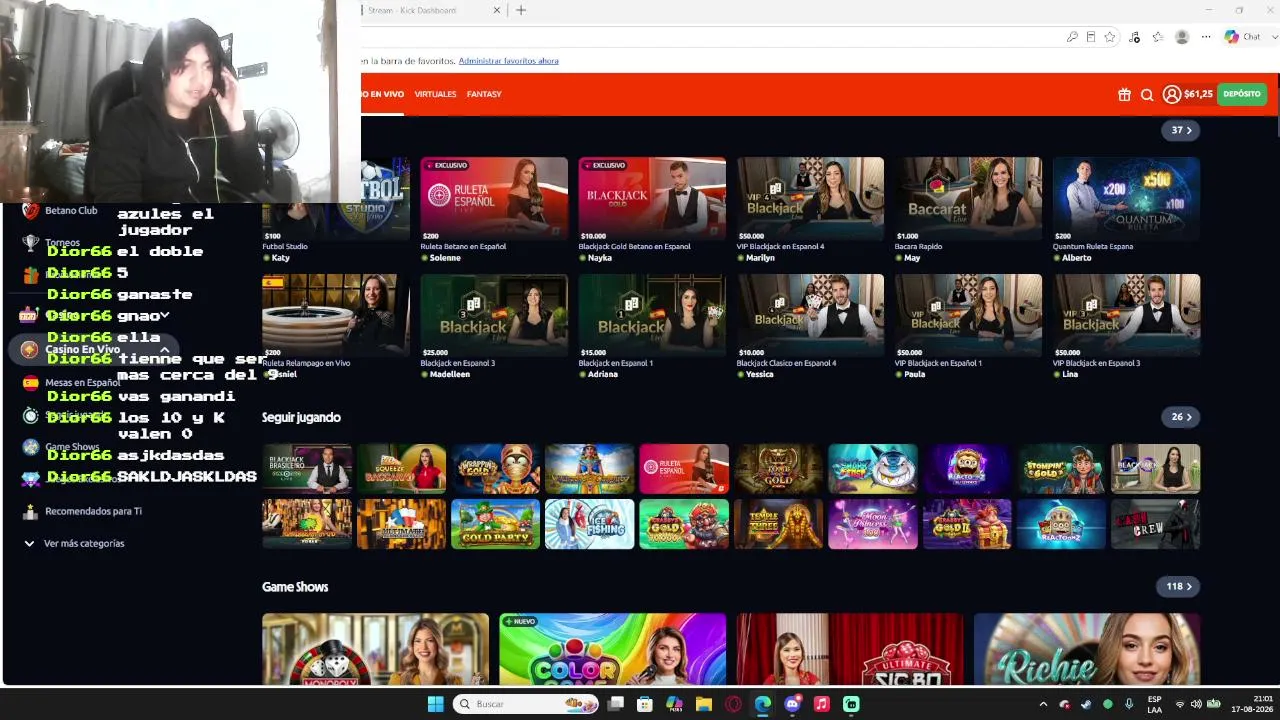The image size is (1280, 720).
Task: Open the browser profile avatar
Action: (1182, 37)
